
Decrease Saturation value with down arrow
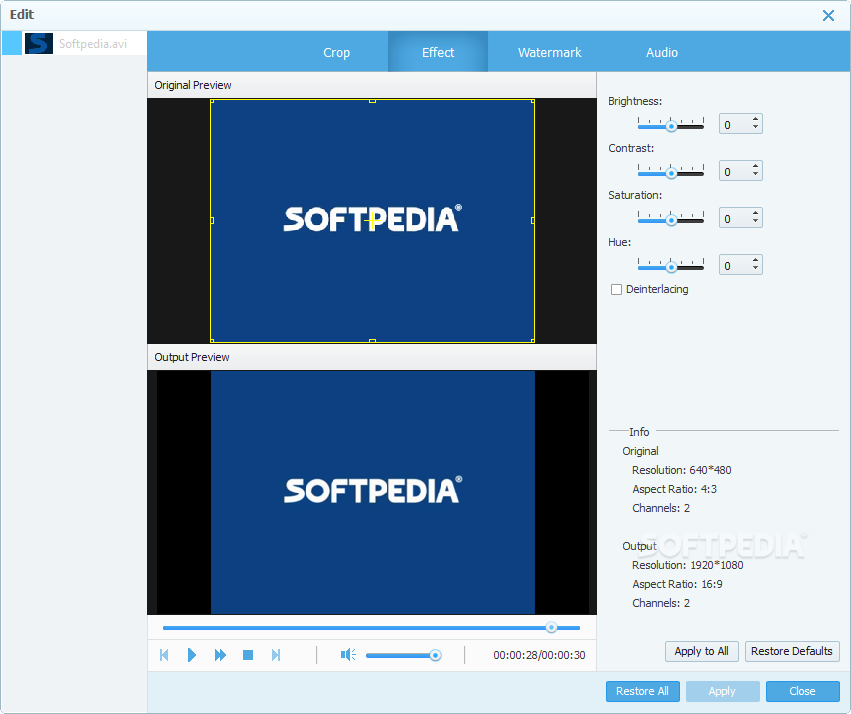pyautogui.click(x=755, y=221)
